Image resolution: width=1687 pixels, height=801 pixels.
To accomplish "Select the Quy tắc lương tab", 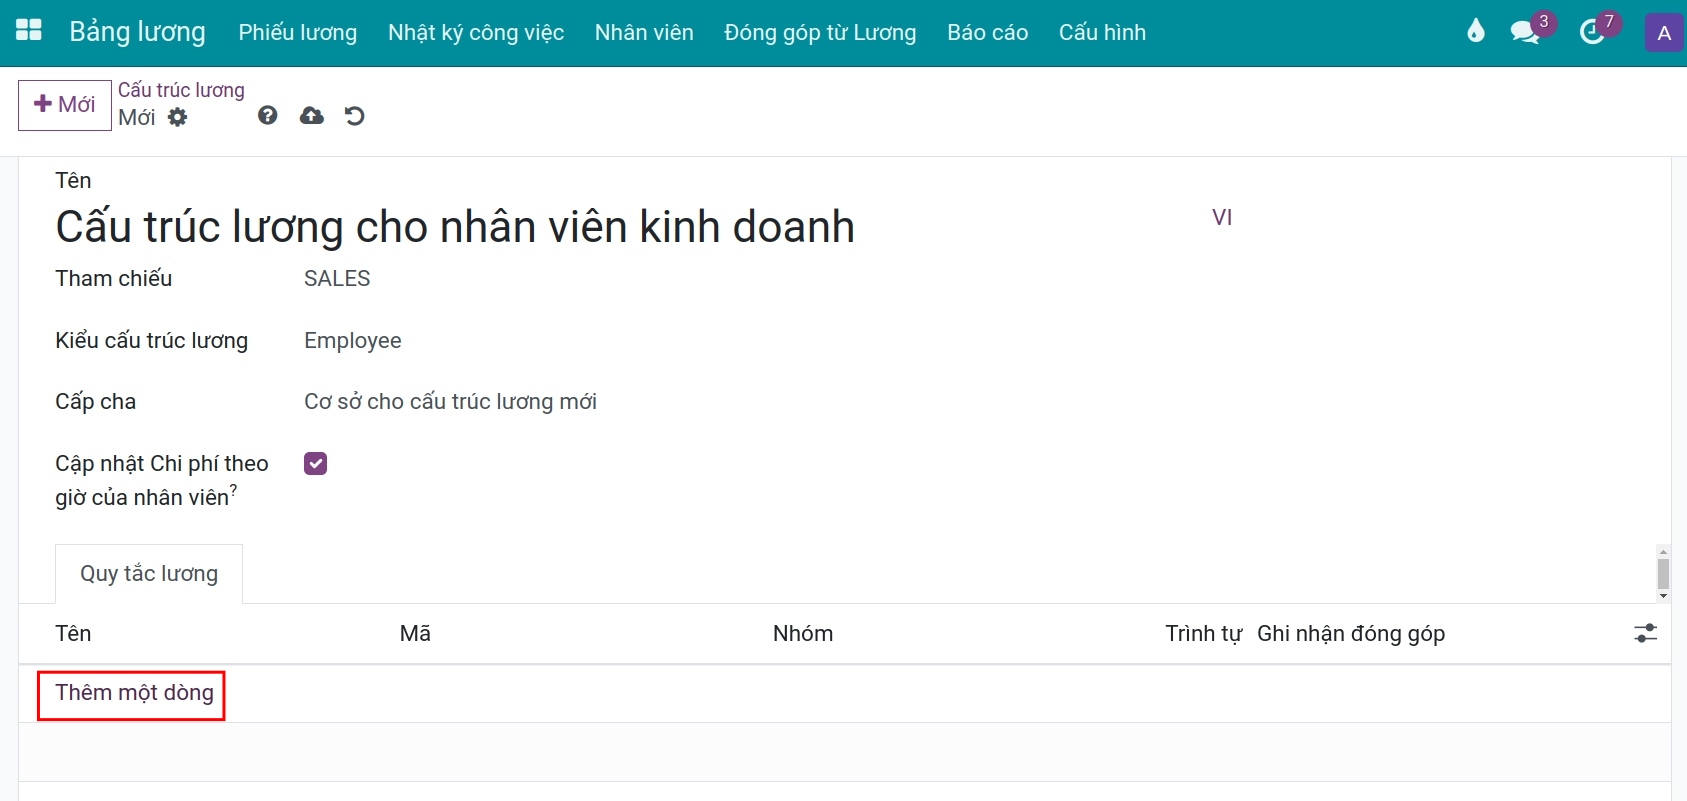I will pyautogui.click(x=149, y=574).
